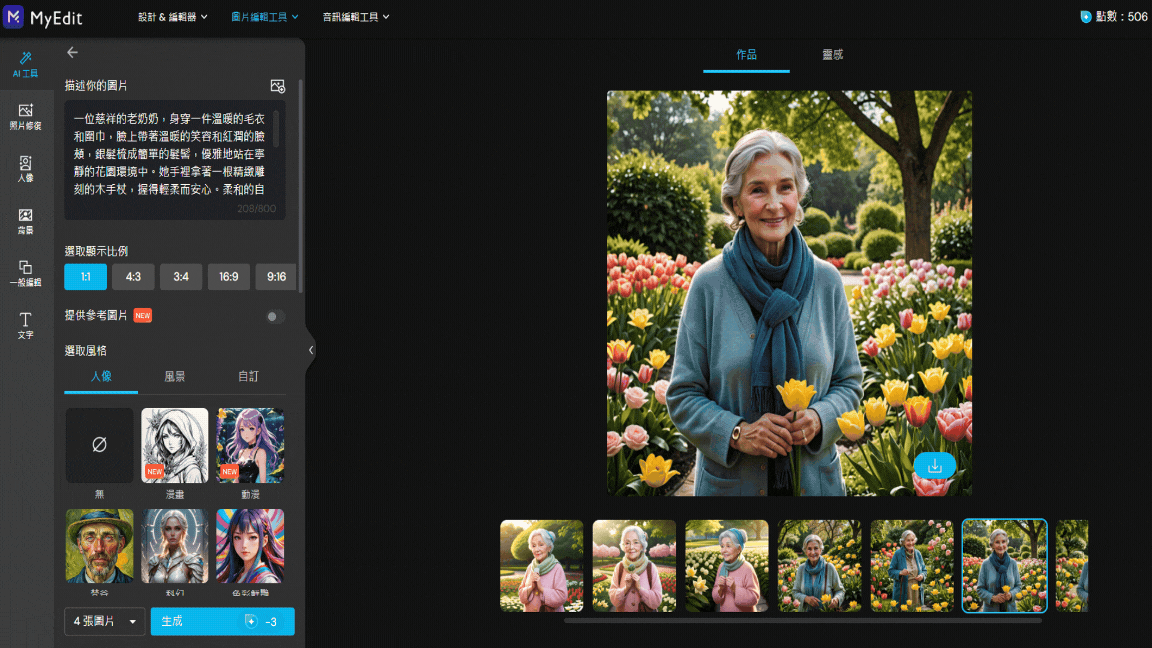This screenshot has width=1152, height=648.
Task: Select fifth thumbnail, full-body among roses
Action: [x=912, y=566]
